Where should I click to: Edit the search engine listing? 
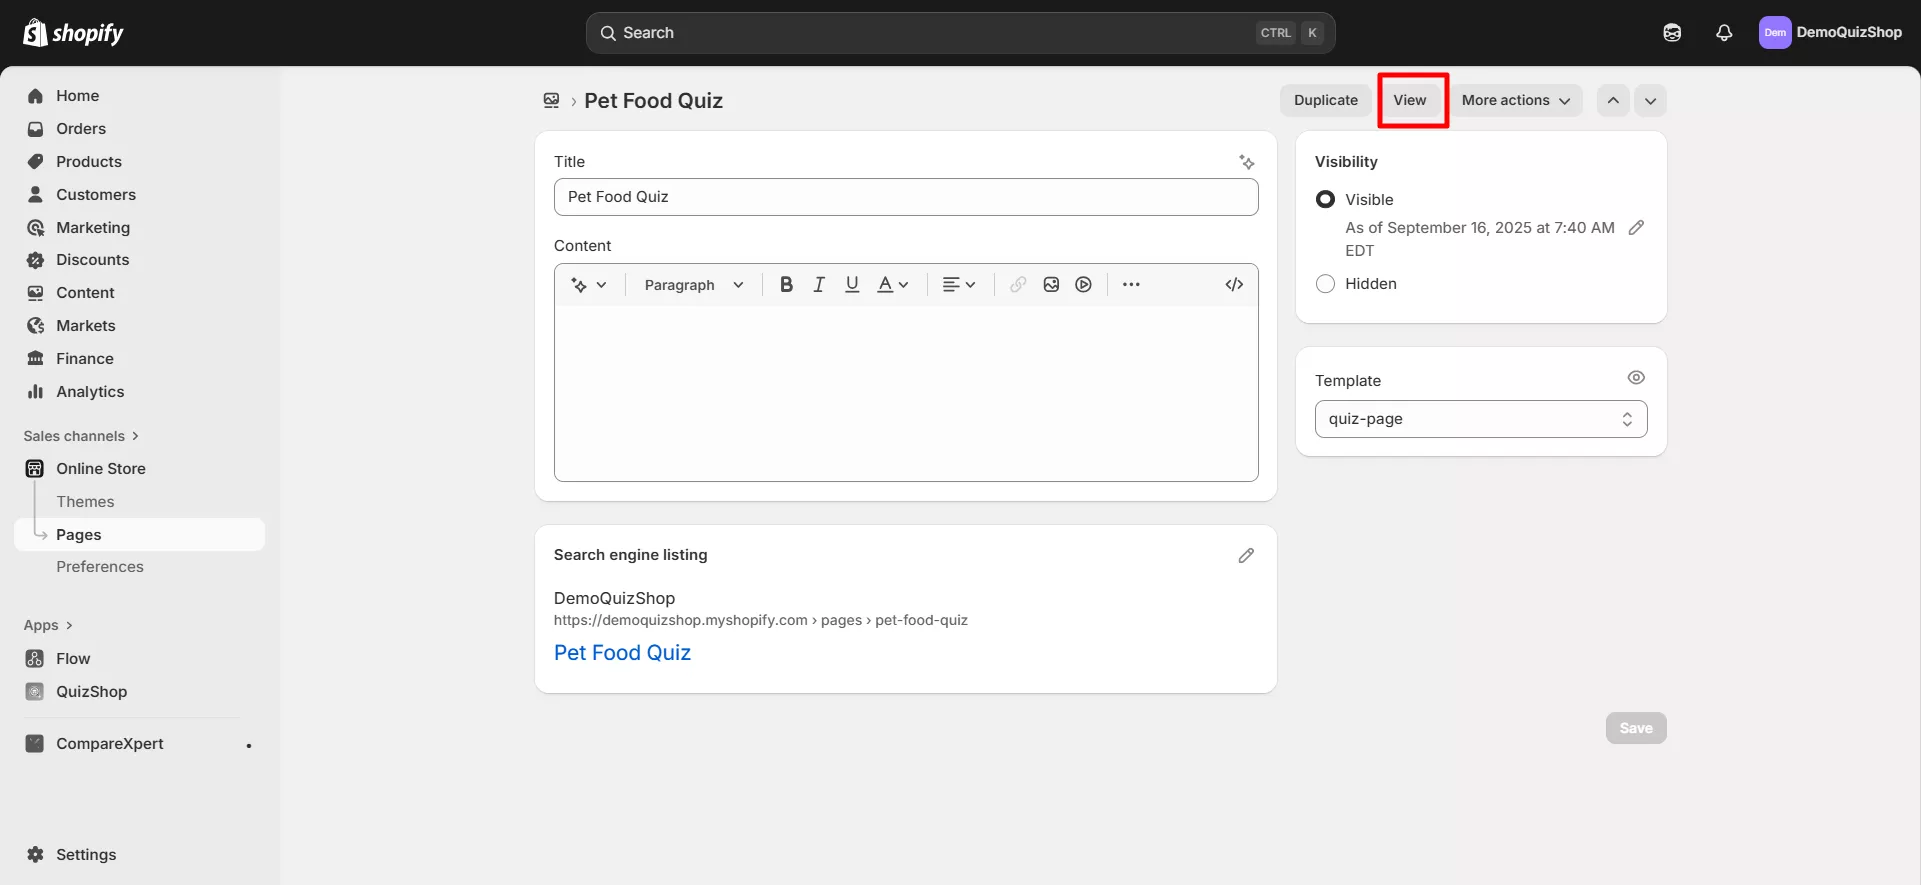pyautogui.click(x=1246, y=556)
